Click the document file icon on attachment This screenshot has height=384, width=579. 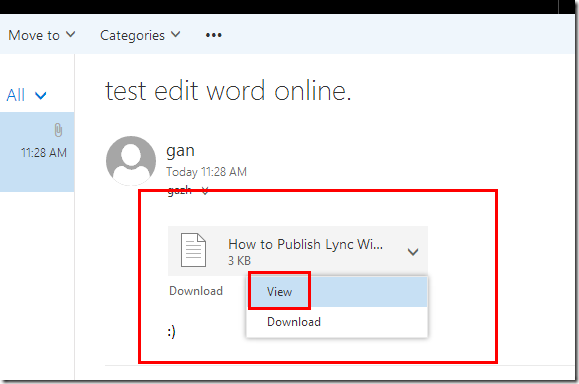(x=193, y=250)
